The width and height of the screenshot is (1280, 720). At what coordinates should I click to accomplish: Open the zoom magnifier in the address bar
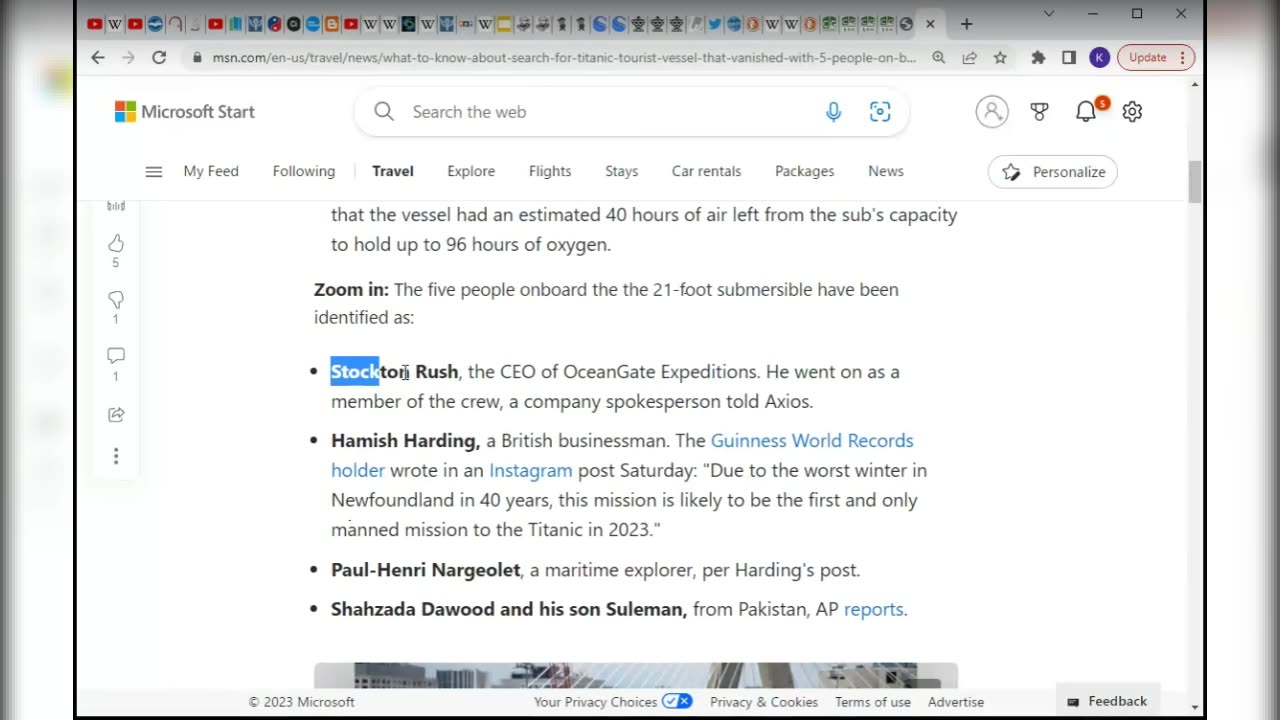click(939, 58)
